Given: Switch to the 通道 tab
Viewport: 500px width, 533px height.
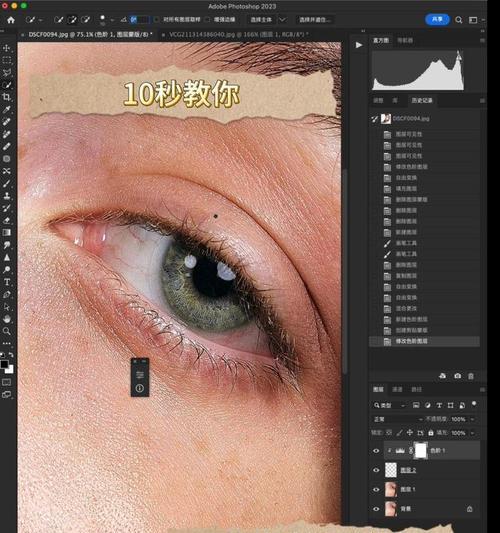Looking at the screenshot, I should (397, 389).
